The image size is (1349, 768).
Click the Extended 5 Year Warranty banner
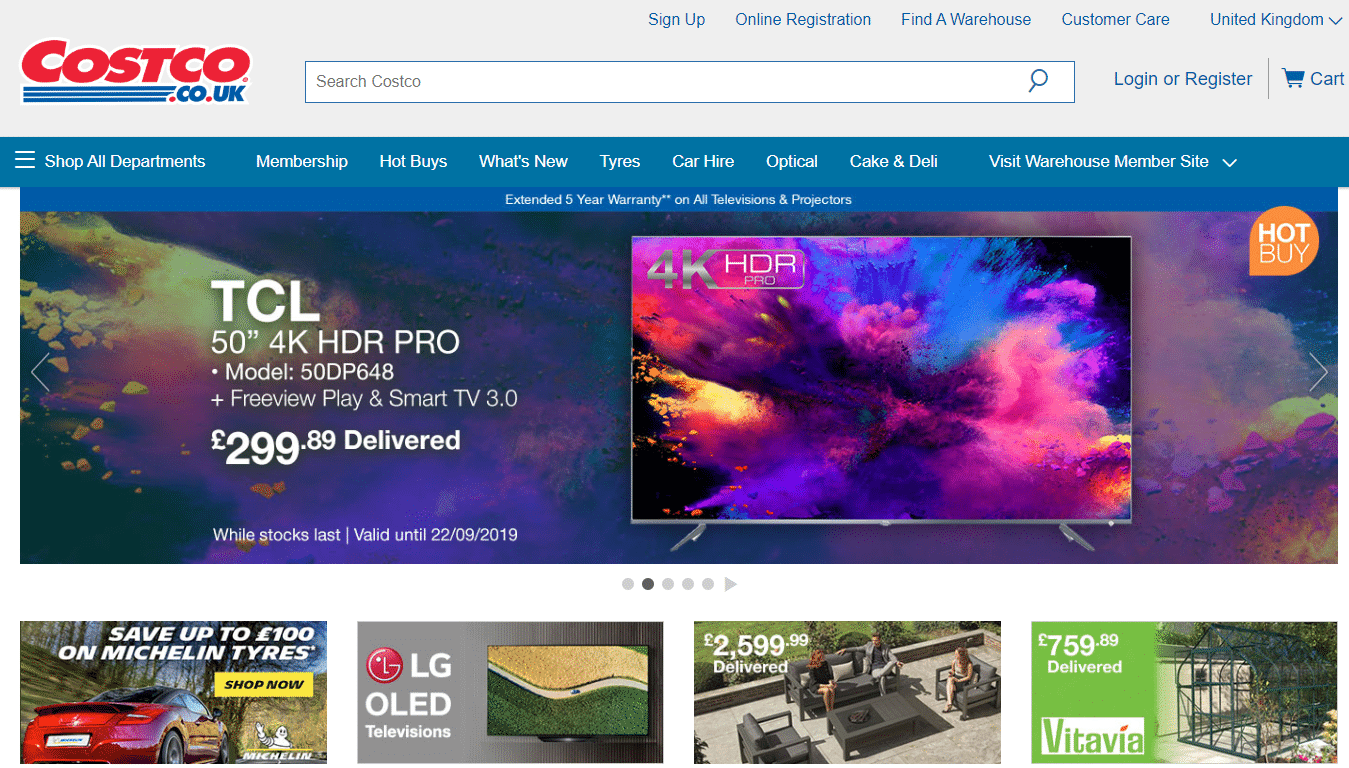(678, 199)
